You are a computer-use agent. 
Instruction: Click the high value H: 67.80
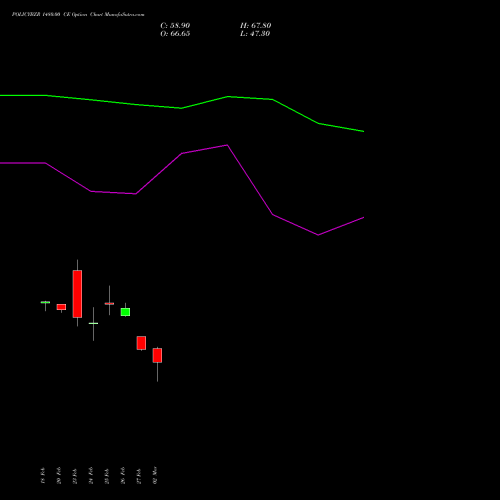click(255, 26)
